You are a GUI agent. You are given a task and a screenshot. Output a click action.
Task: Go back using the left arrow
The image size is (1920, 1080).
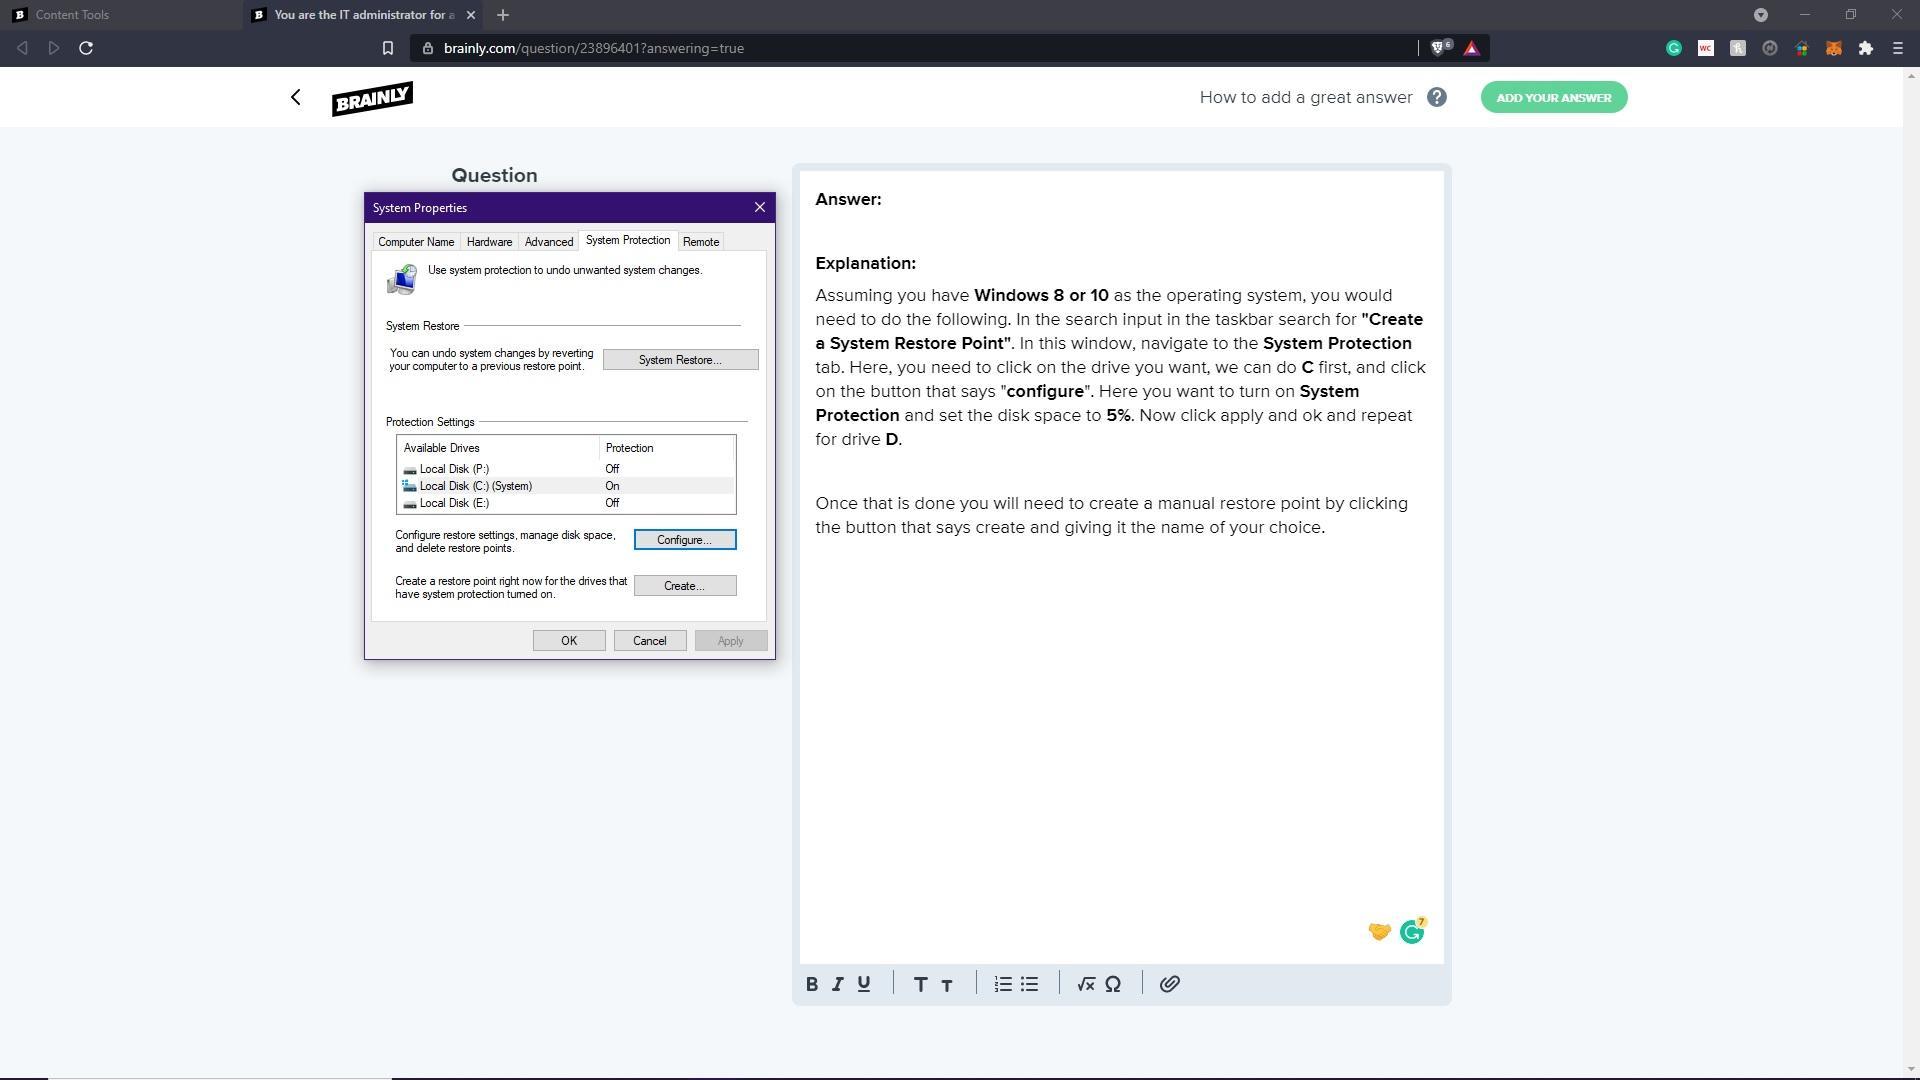click(296, 97)
